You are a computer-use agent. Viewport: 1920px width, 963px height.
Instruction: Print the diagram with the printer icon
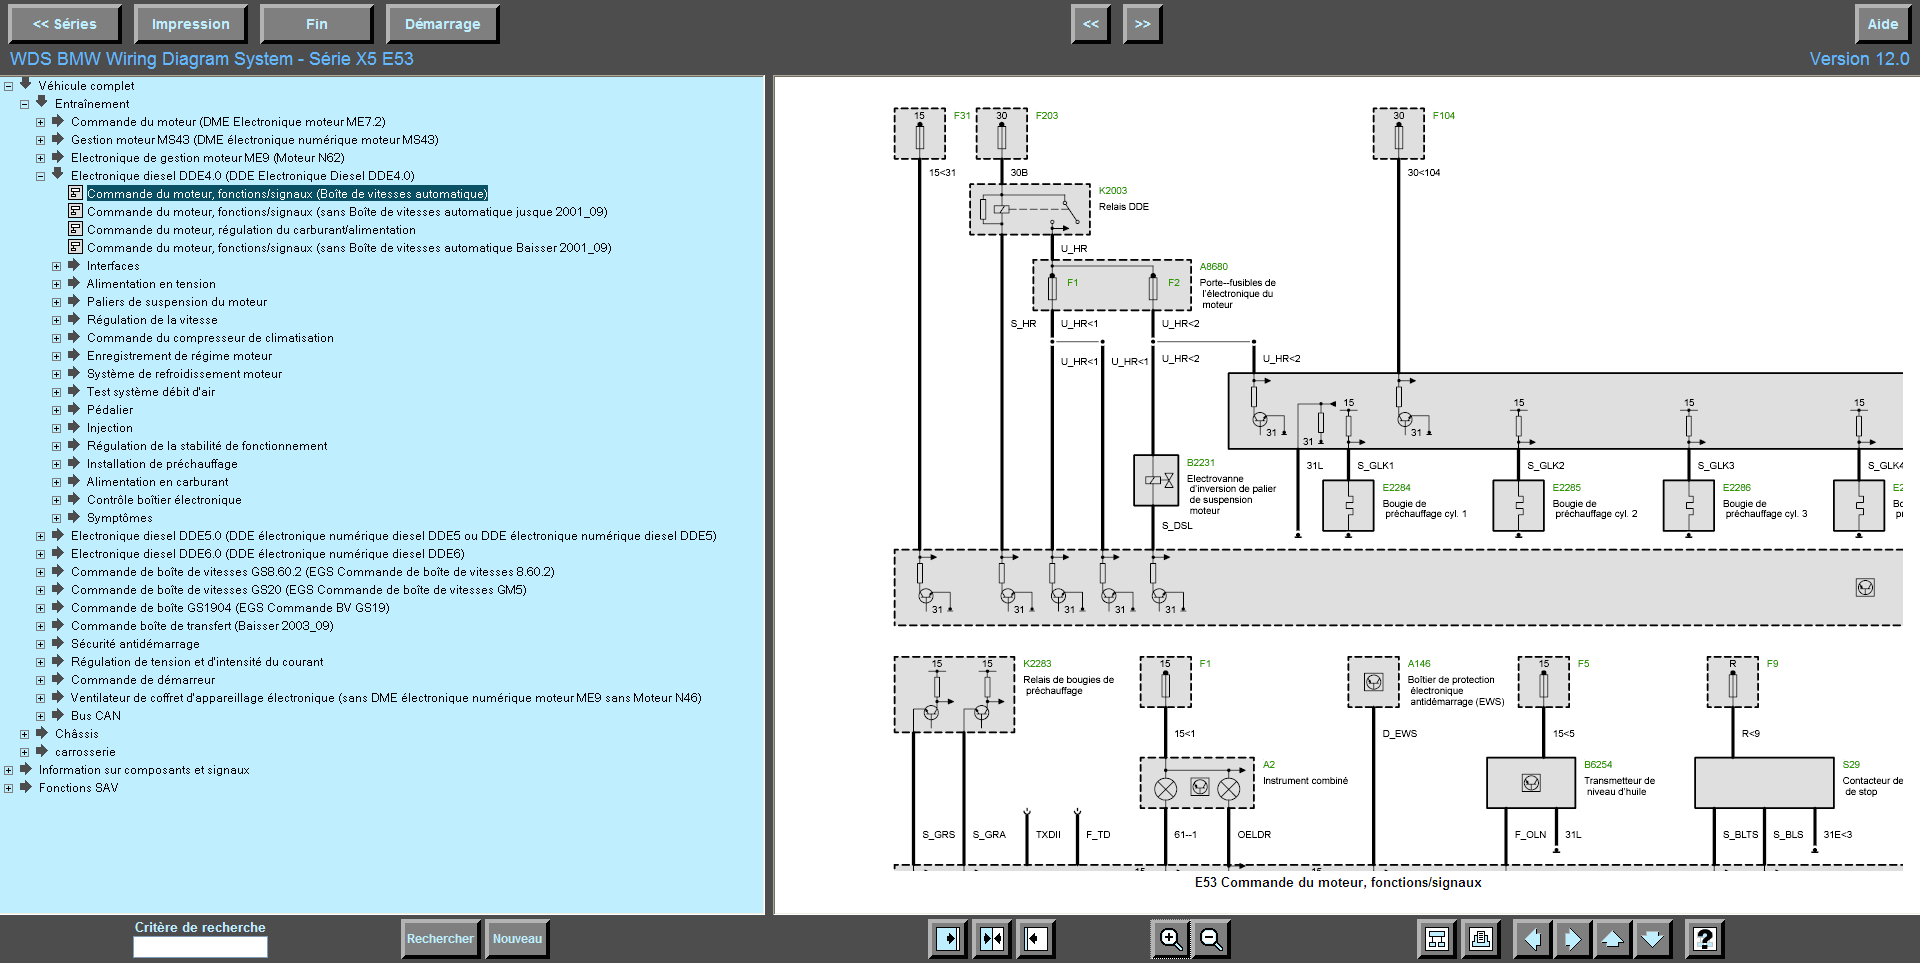[x=1481, y=939]
